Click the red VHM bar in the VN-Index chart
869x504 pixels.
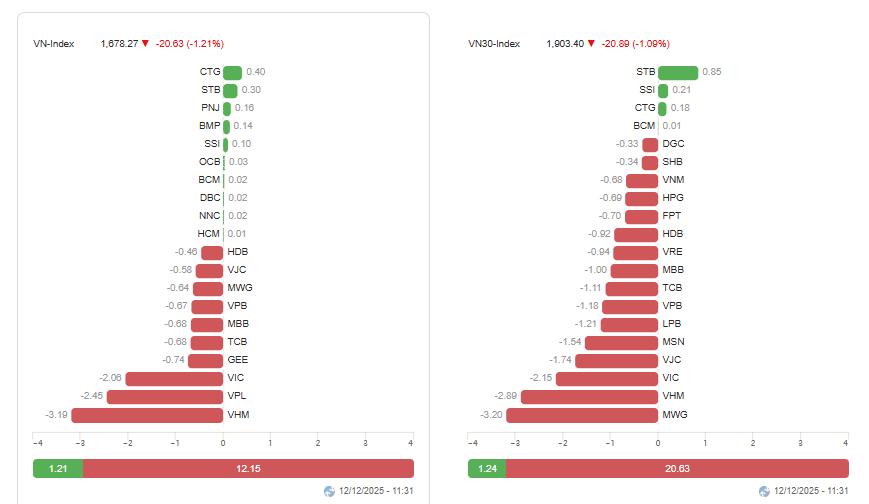[147, 414]
